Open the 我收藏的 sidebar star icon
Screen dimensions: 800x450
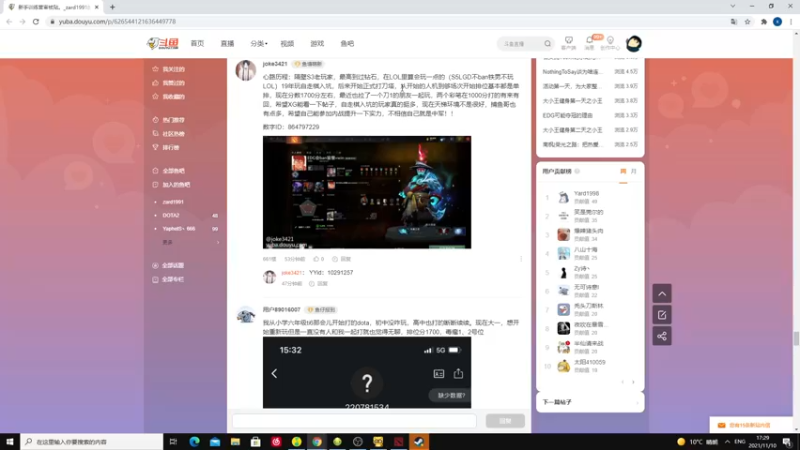pyautogui.click(x=156, y=96)
